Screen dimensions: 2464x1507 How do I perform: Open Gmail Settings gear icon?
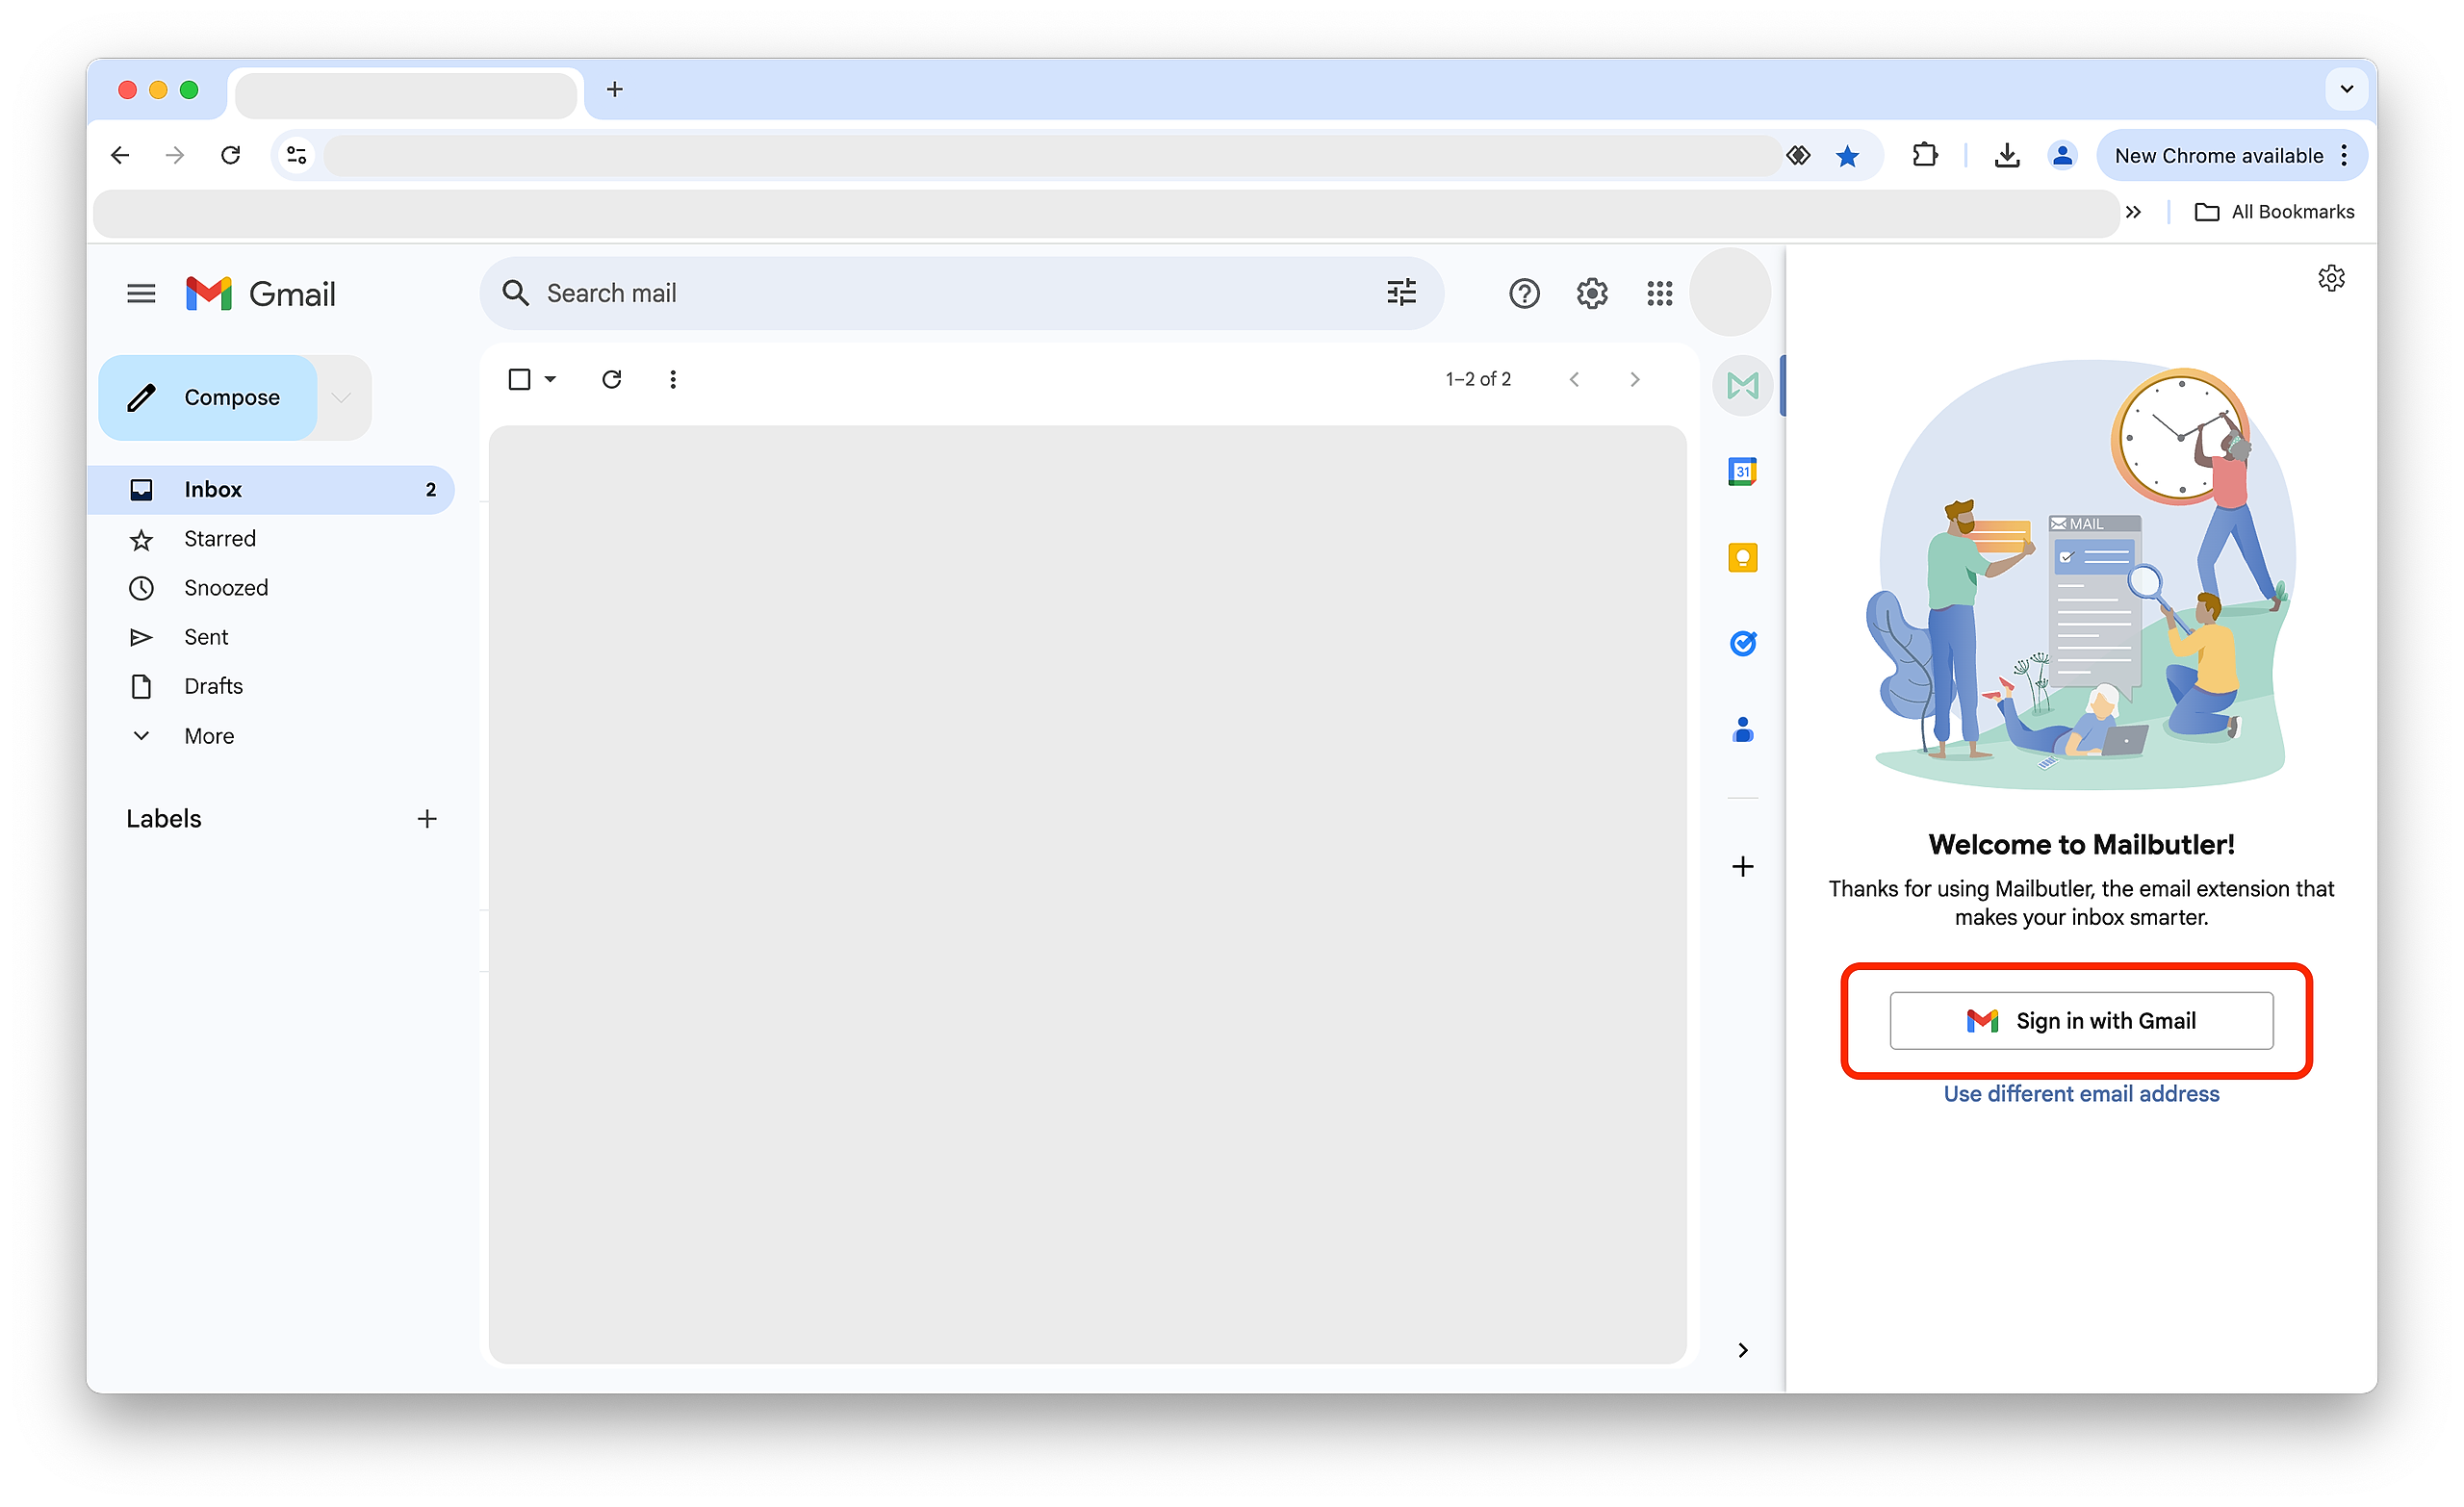(x=1591, y=293)
